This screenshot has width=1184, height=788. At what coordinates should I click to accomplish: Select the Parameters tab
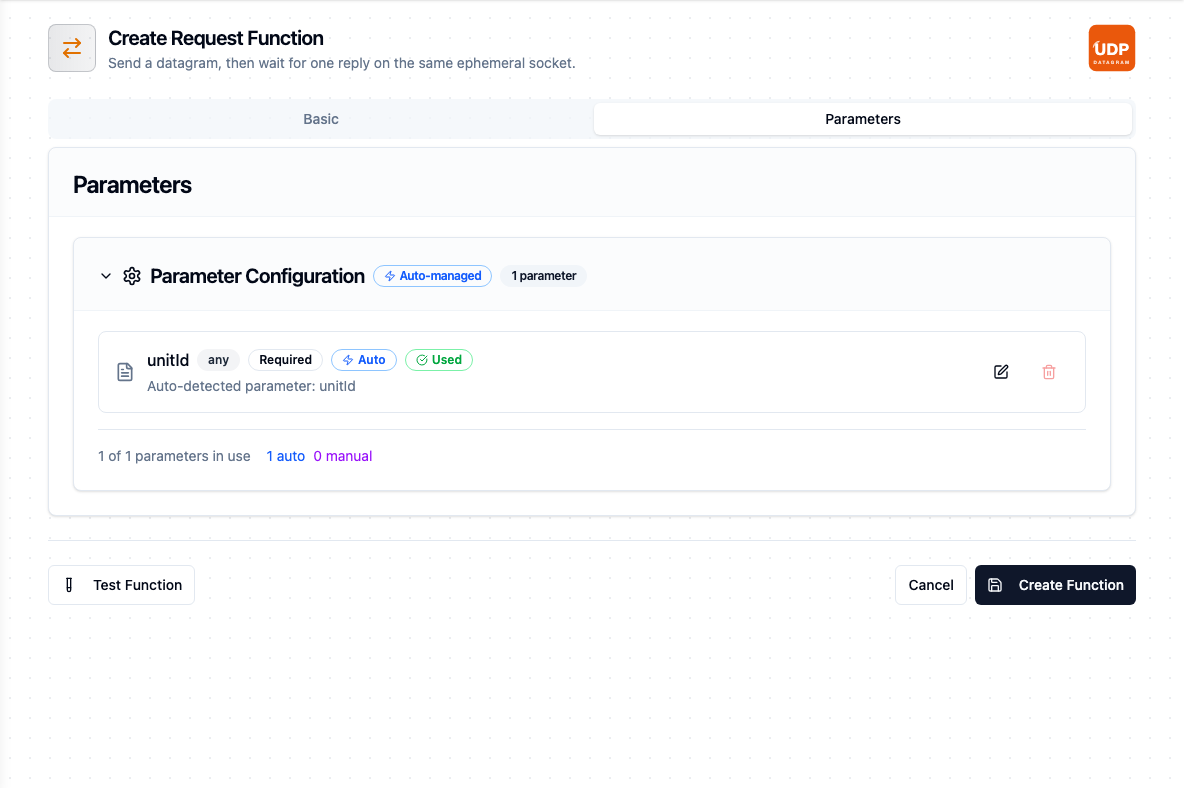[x=862, y=119]
